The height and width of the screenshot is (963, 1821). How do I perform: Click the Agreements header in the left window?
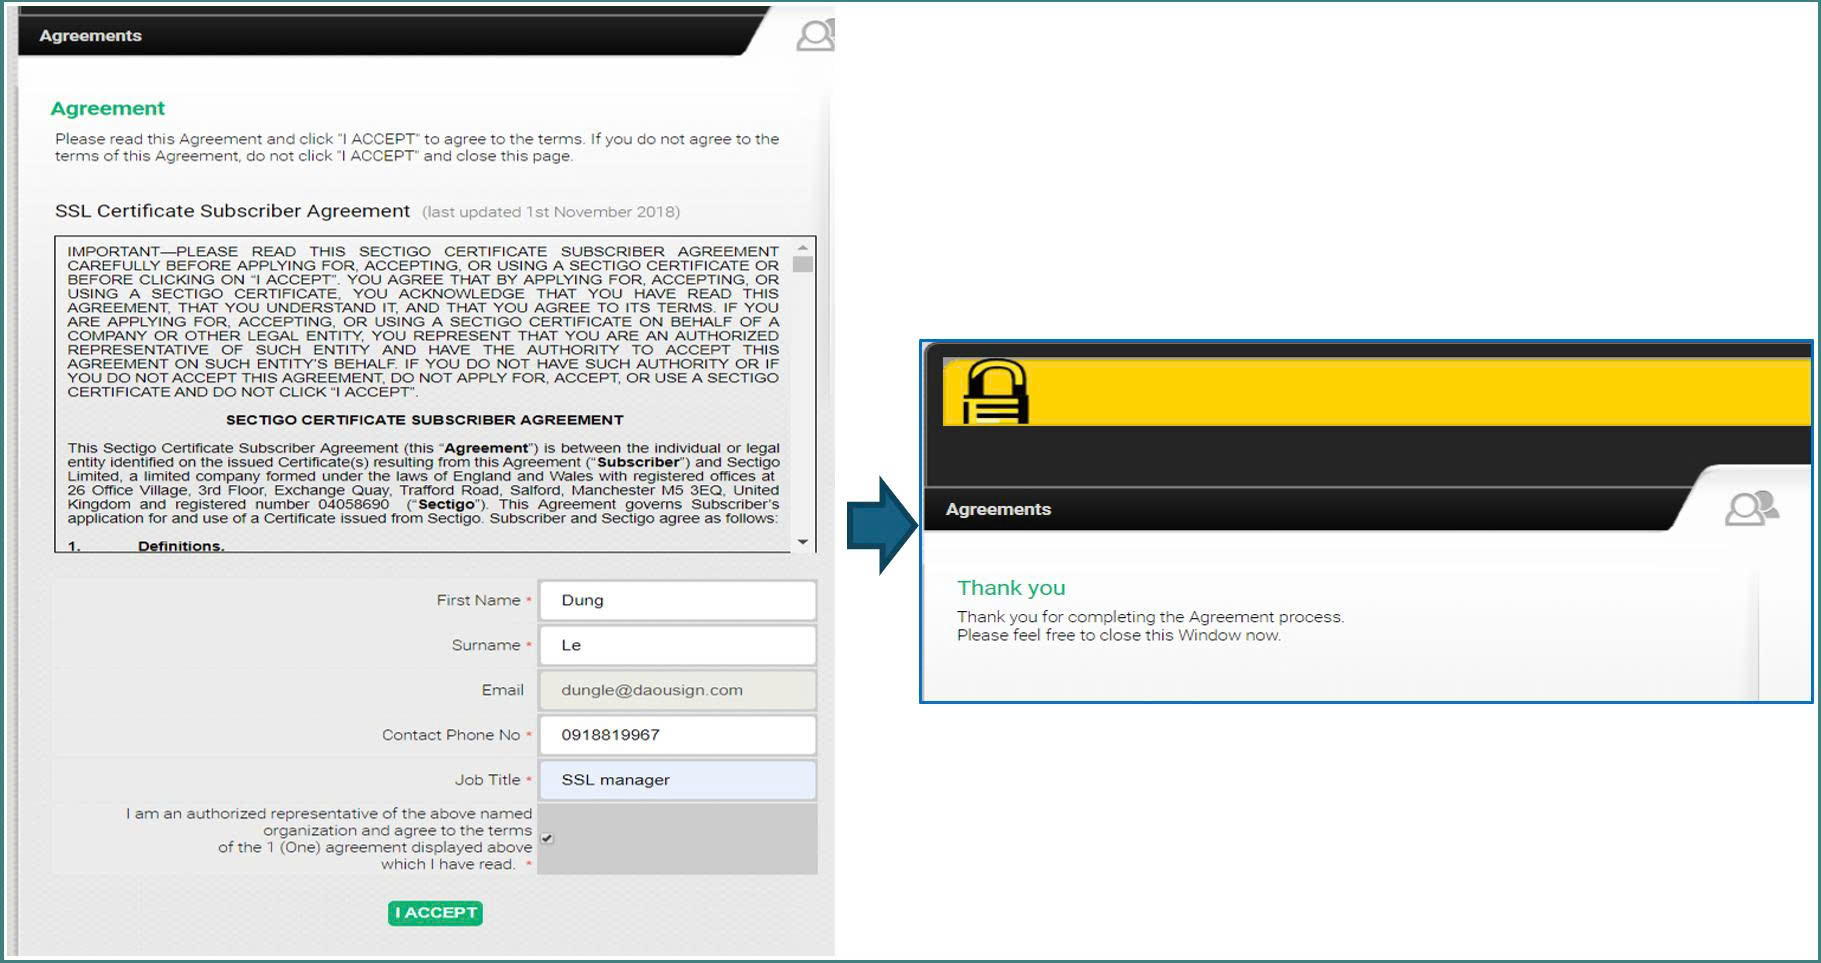[90, 35]
